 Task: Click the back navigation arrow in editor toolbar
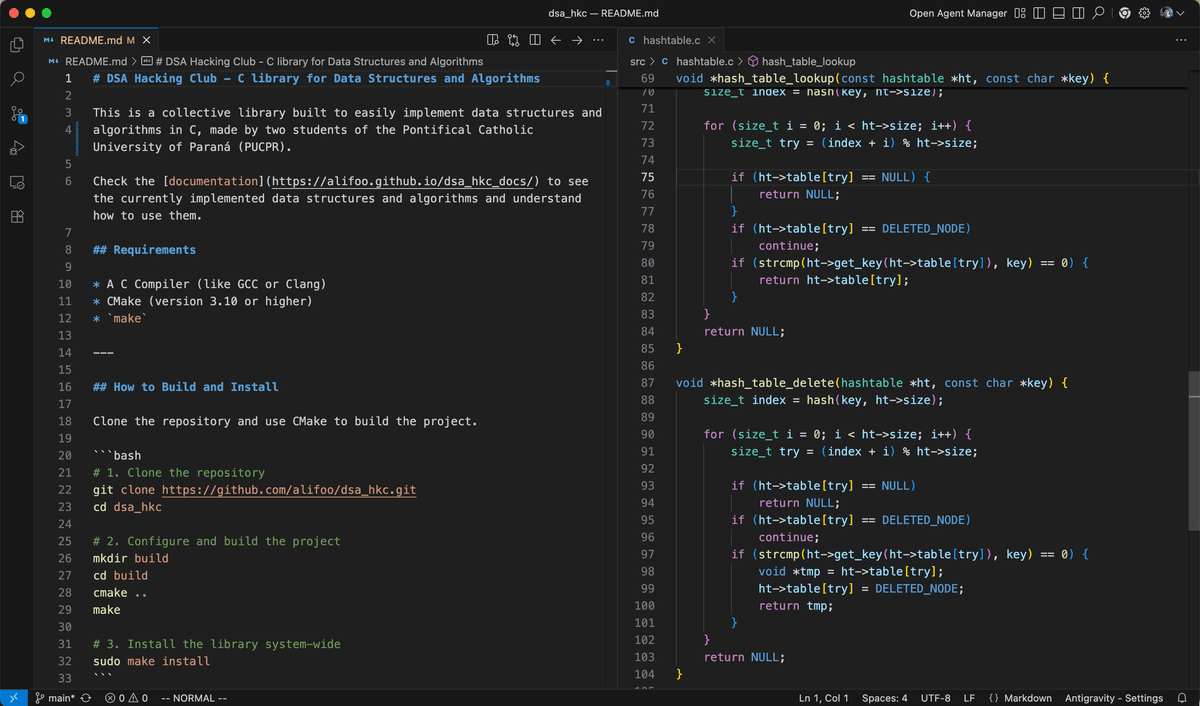click(x=556, y=40)
